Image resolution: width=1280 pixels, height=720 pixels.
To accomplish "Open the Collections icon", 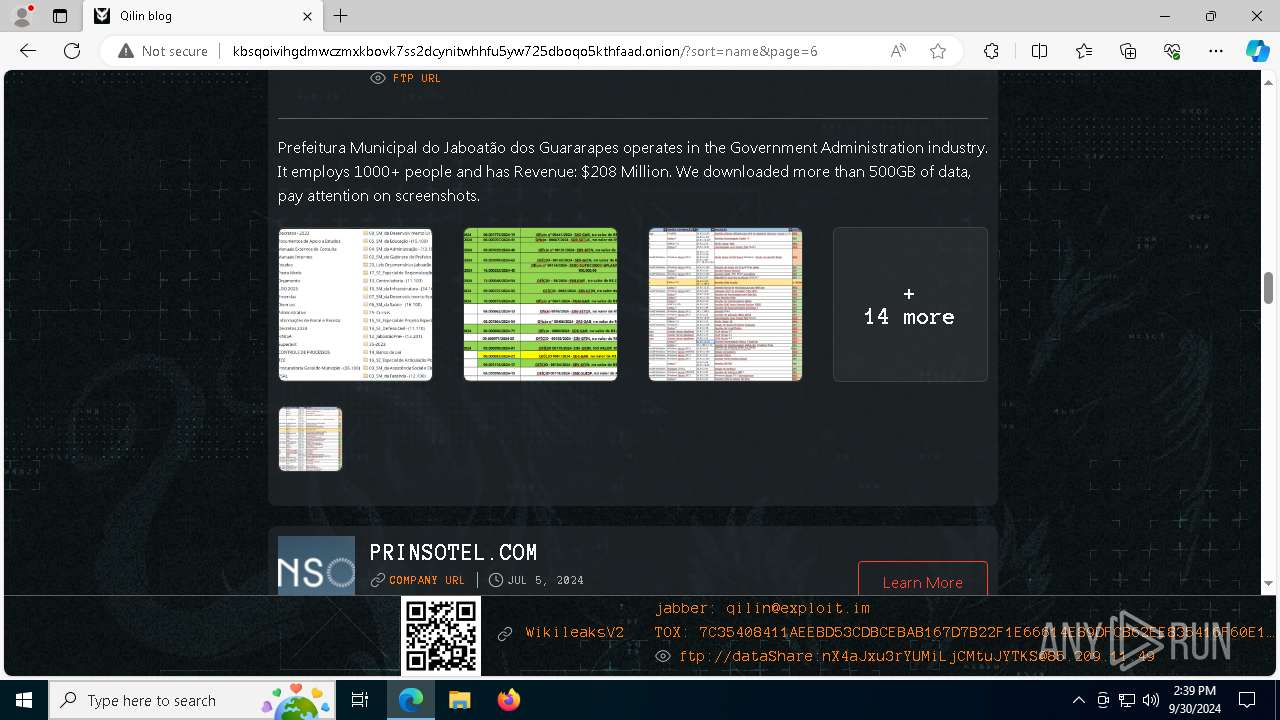I will tap(1128, 51).
